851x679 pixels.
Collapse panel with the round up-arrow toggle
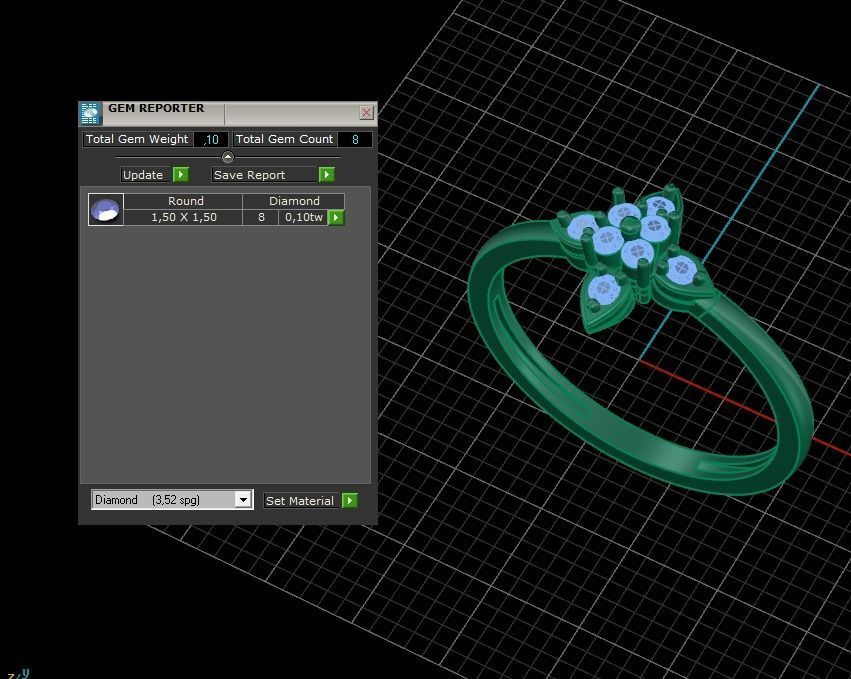[228, 157]
